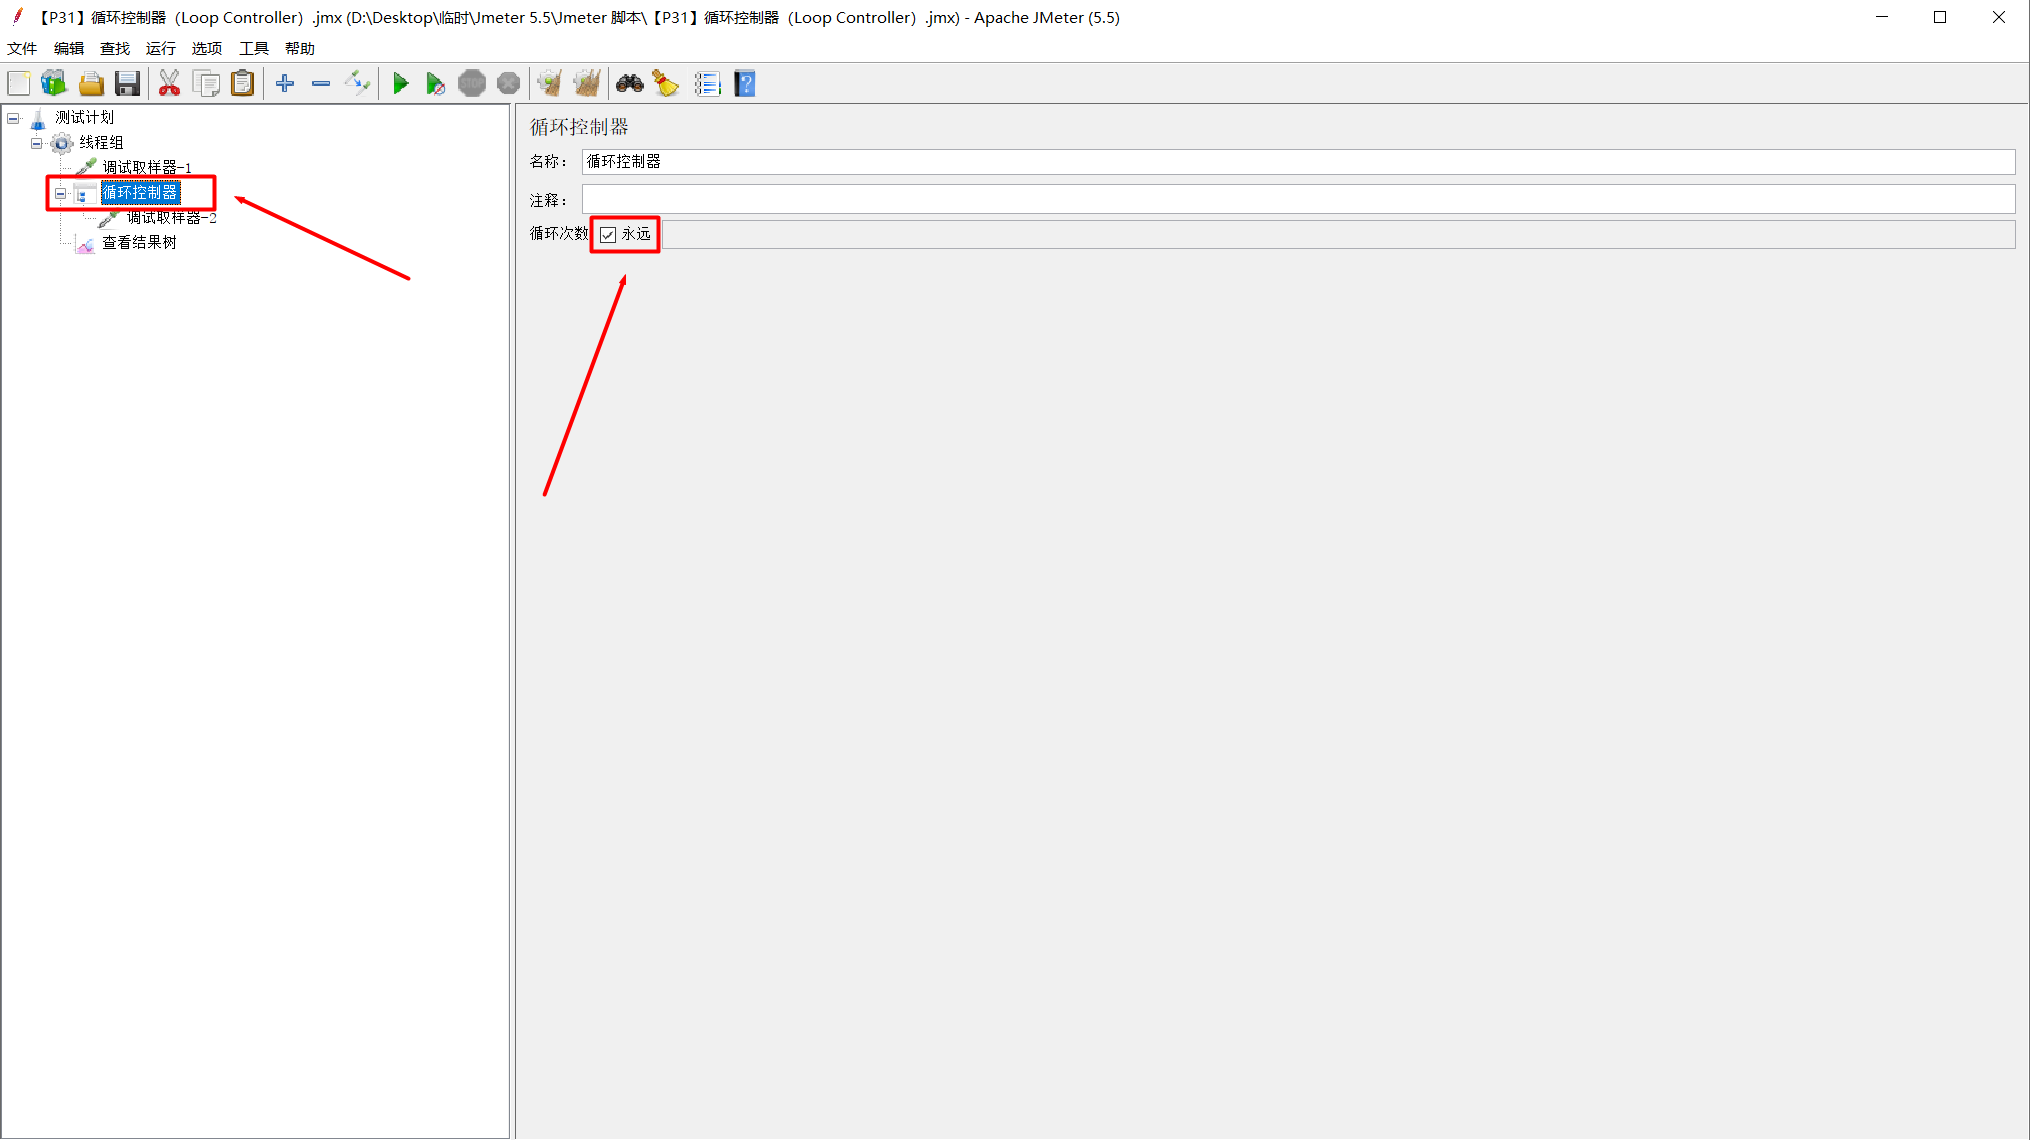The image size is (2030, 1140).
Task: Click the Open file icon
Action: pyautogui.click(x=91, y=84)
